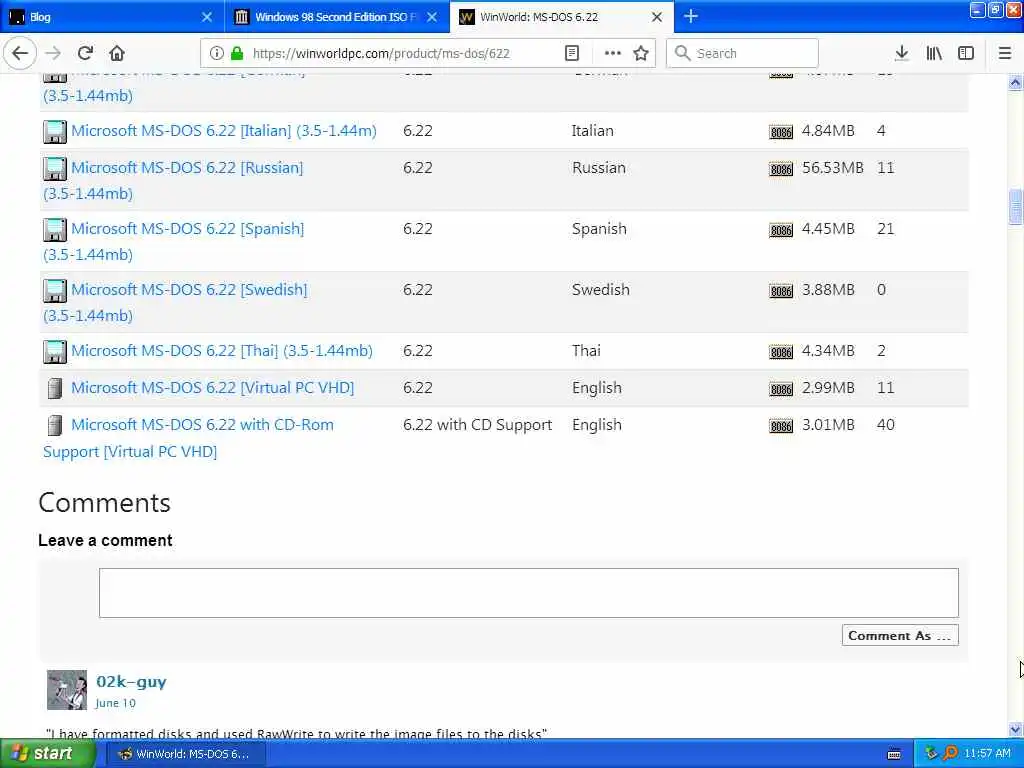Click drive icon beside CD-Rom Support entry
The width and height of the screenshot is (1024, 768).
click(x=55, y=426)
